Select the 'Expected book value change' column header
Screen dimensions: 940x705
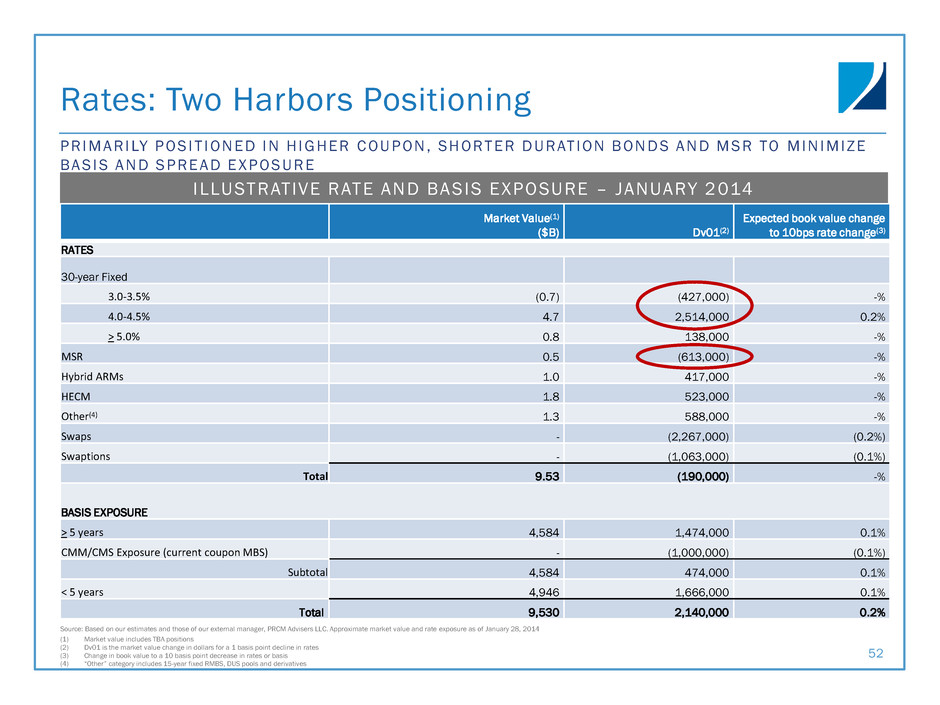pyautogui.click(x=812, y=223)
